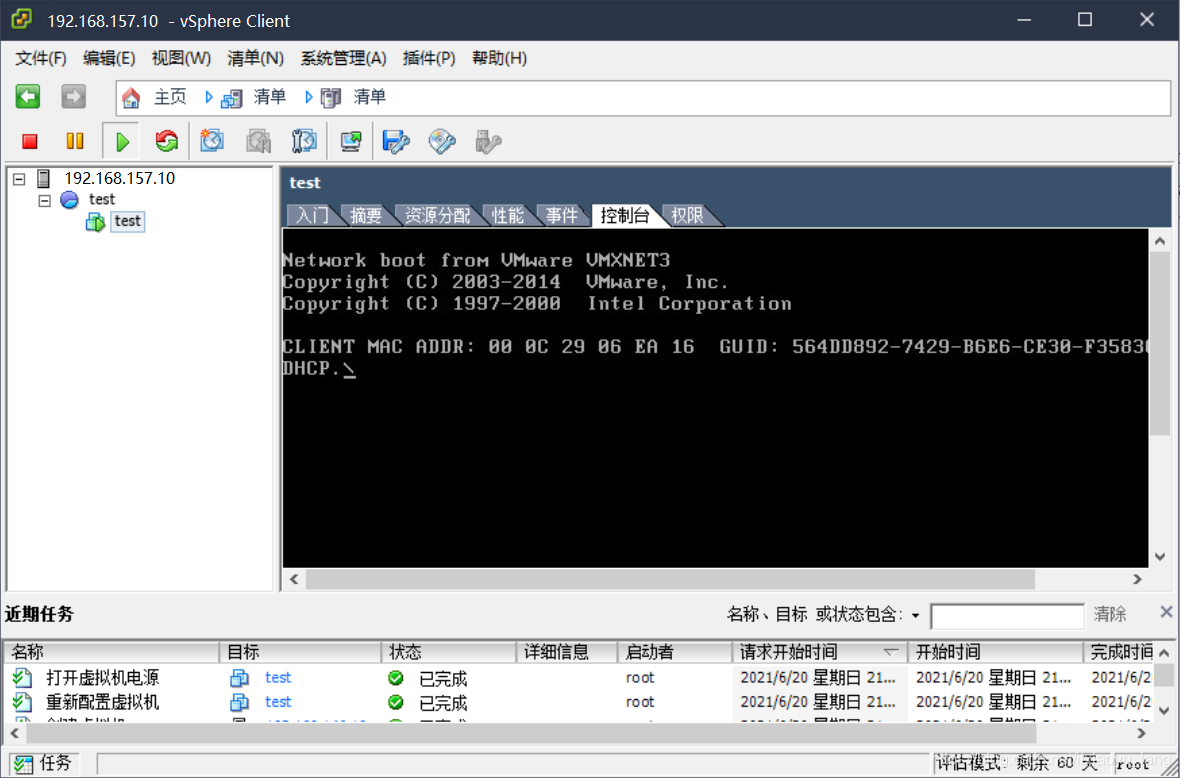Click console horizontal scrollbar right arrow
The height and width of the screenshot is (778, 1180).
click(x=1137, y=579)
